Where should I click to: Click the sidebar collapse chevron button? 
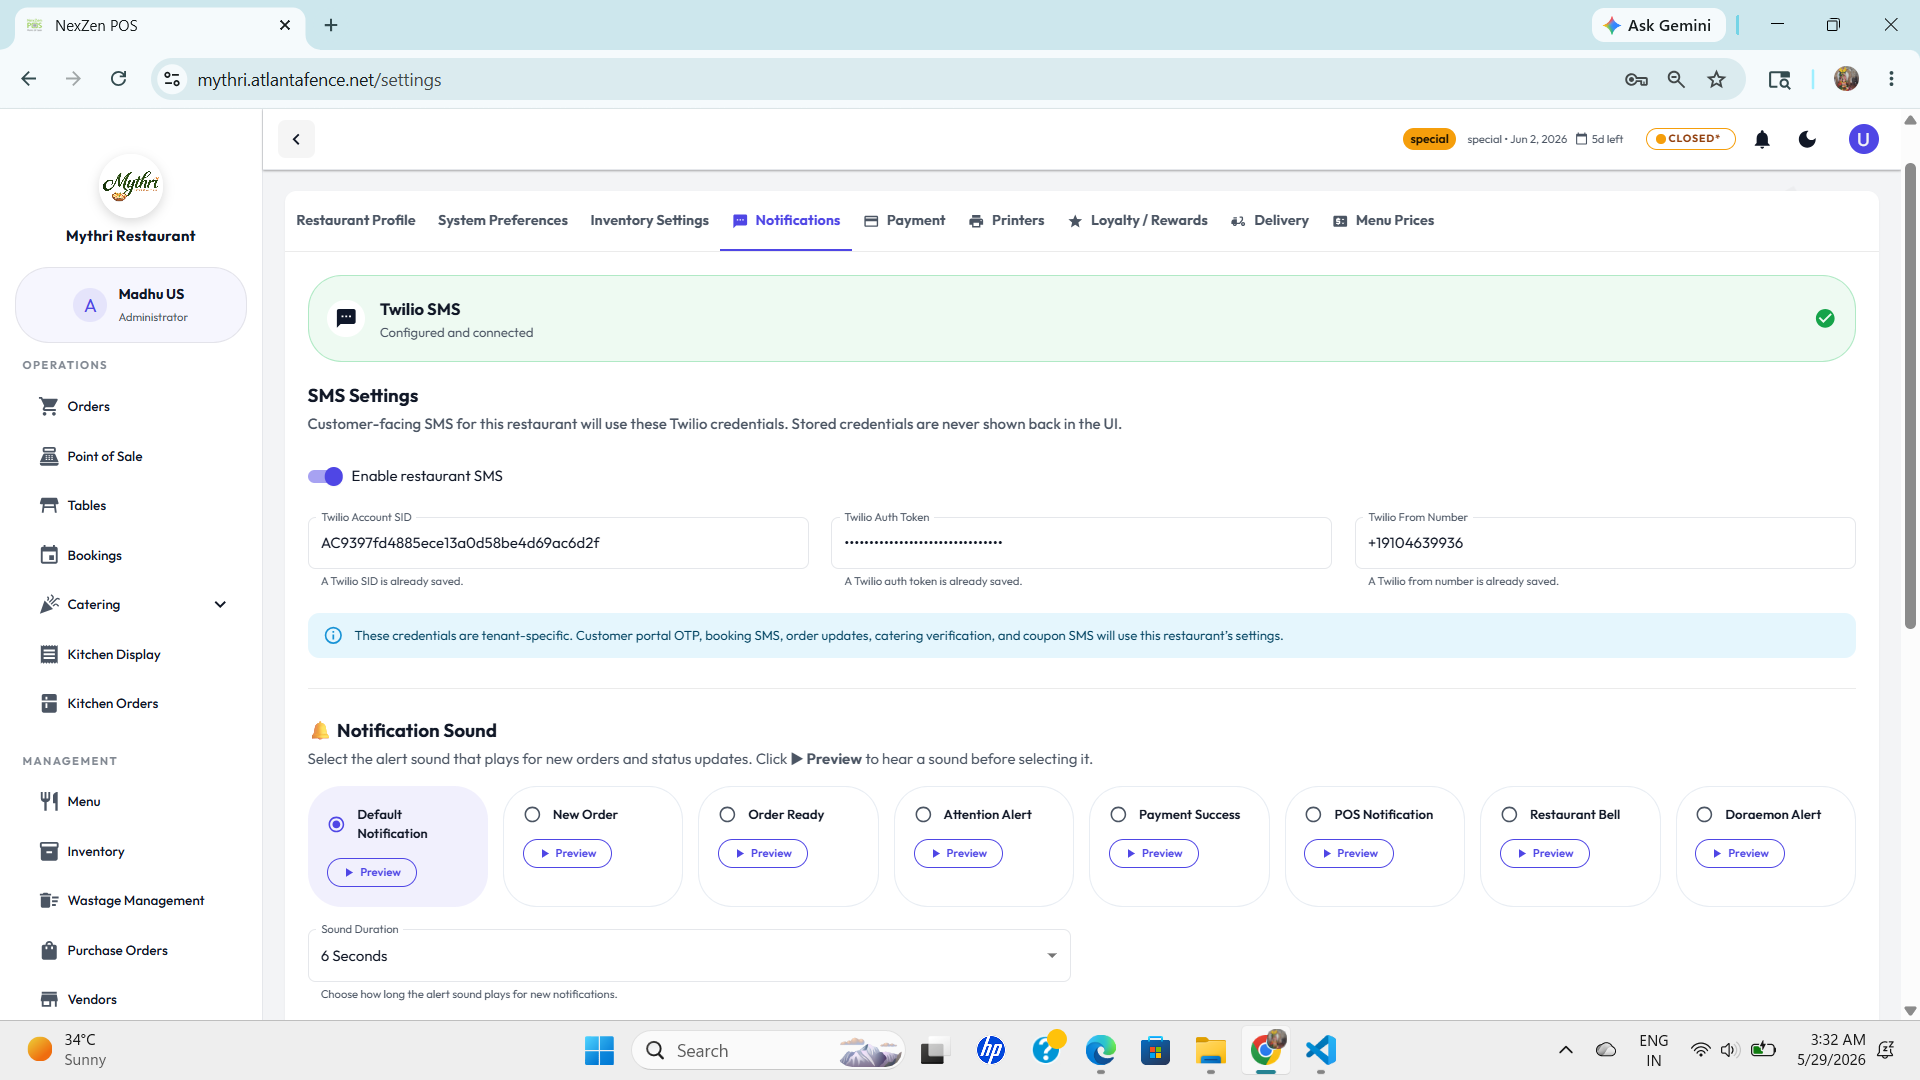coord(296,139)
